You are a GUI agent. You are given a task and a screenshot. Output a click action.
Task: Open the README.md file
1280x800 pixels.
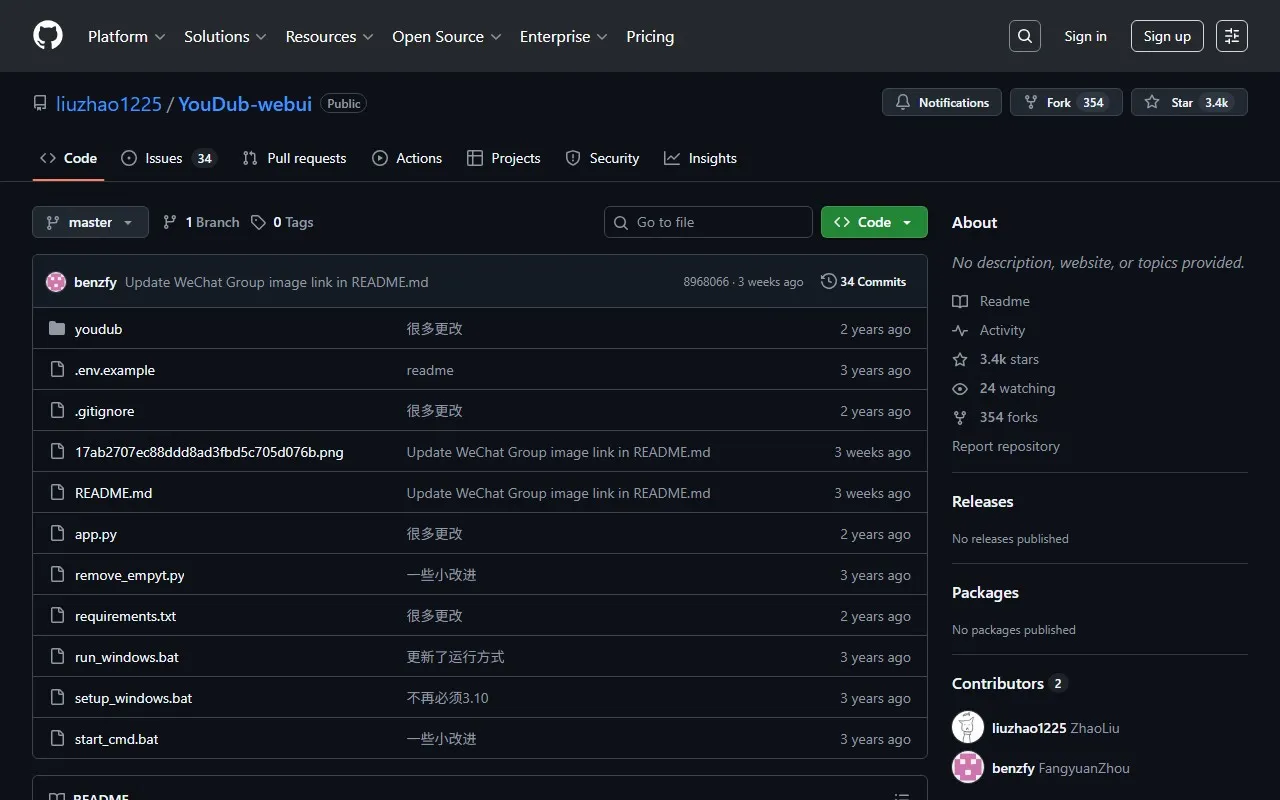coord(113,493)
